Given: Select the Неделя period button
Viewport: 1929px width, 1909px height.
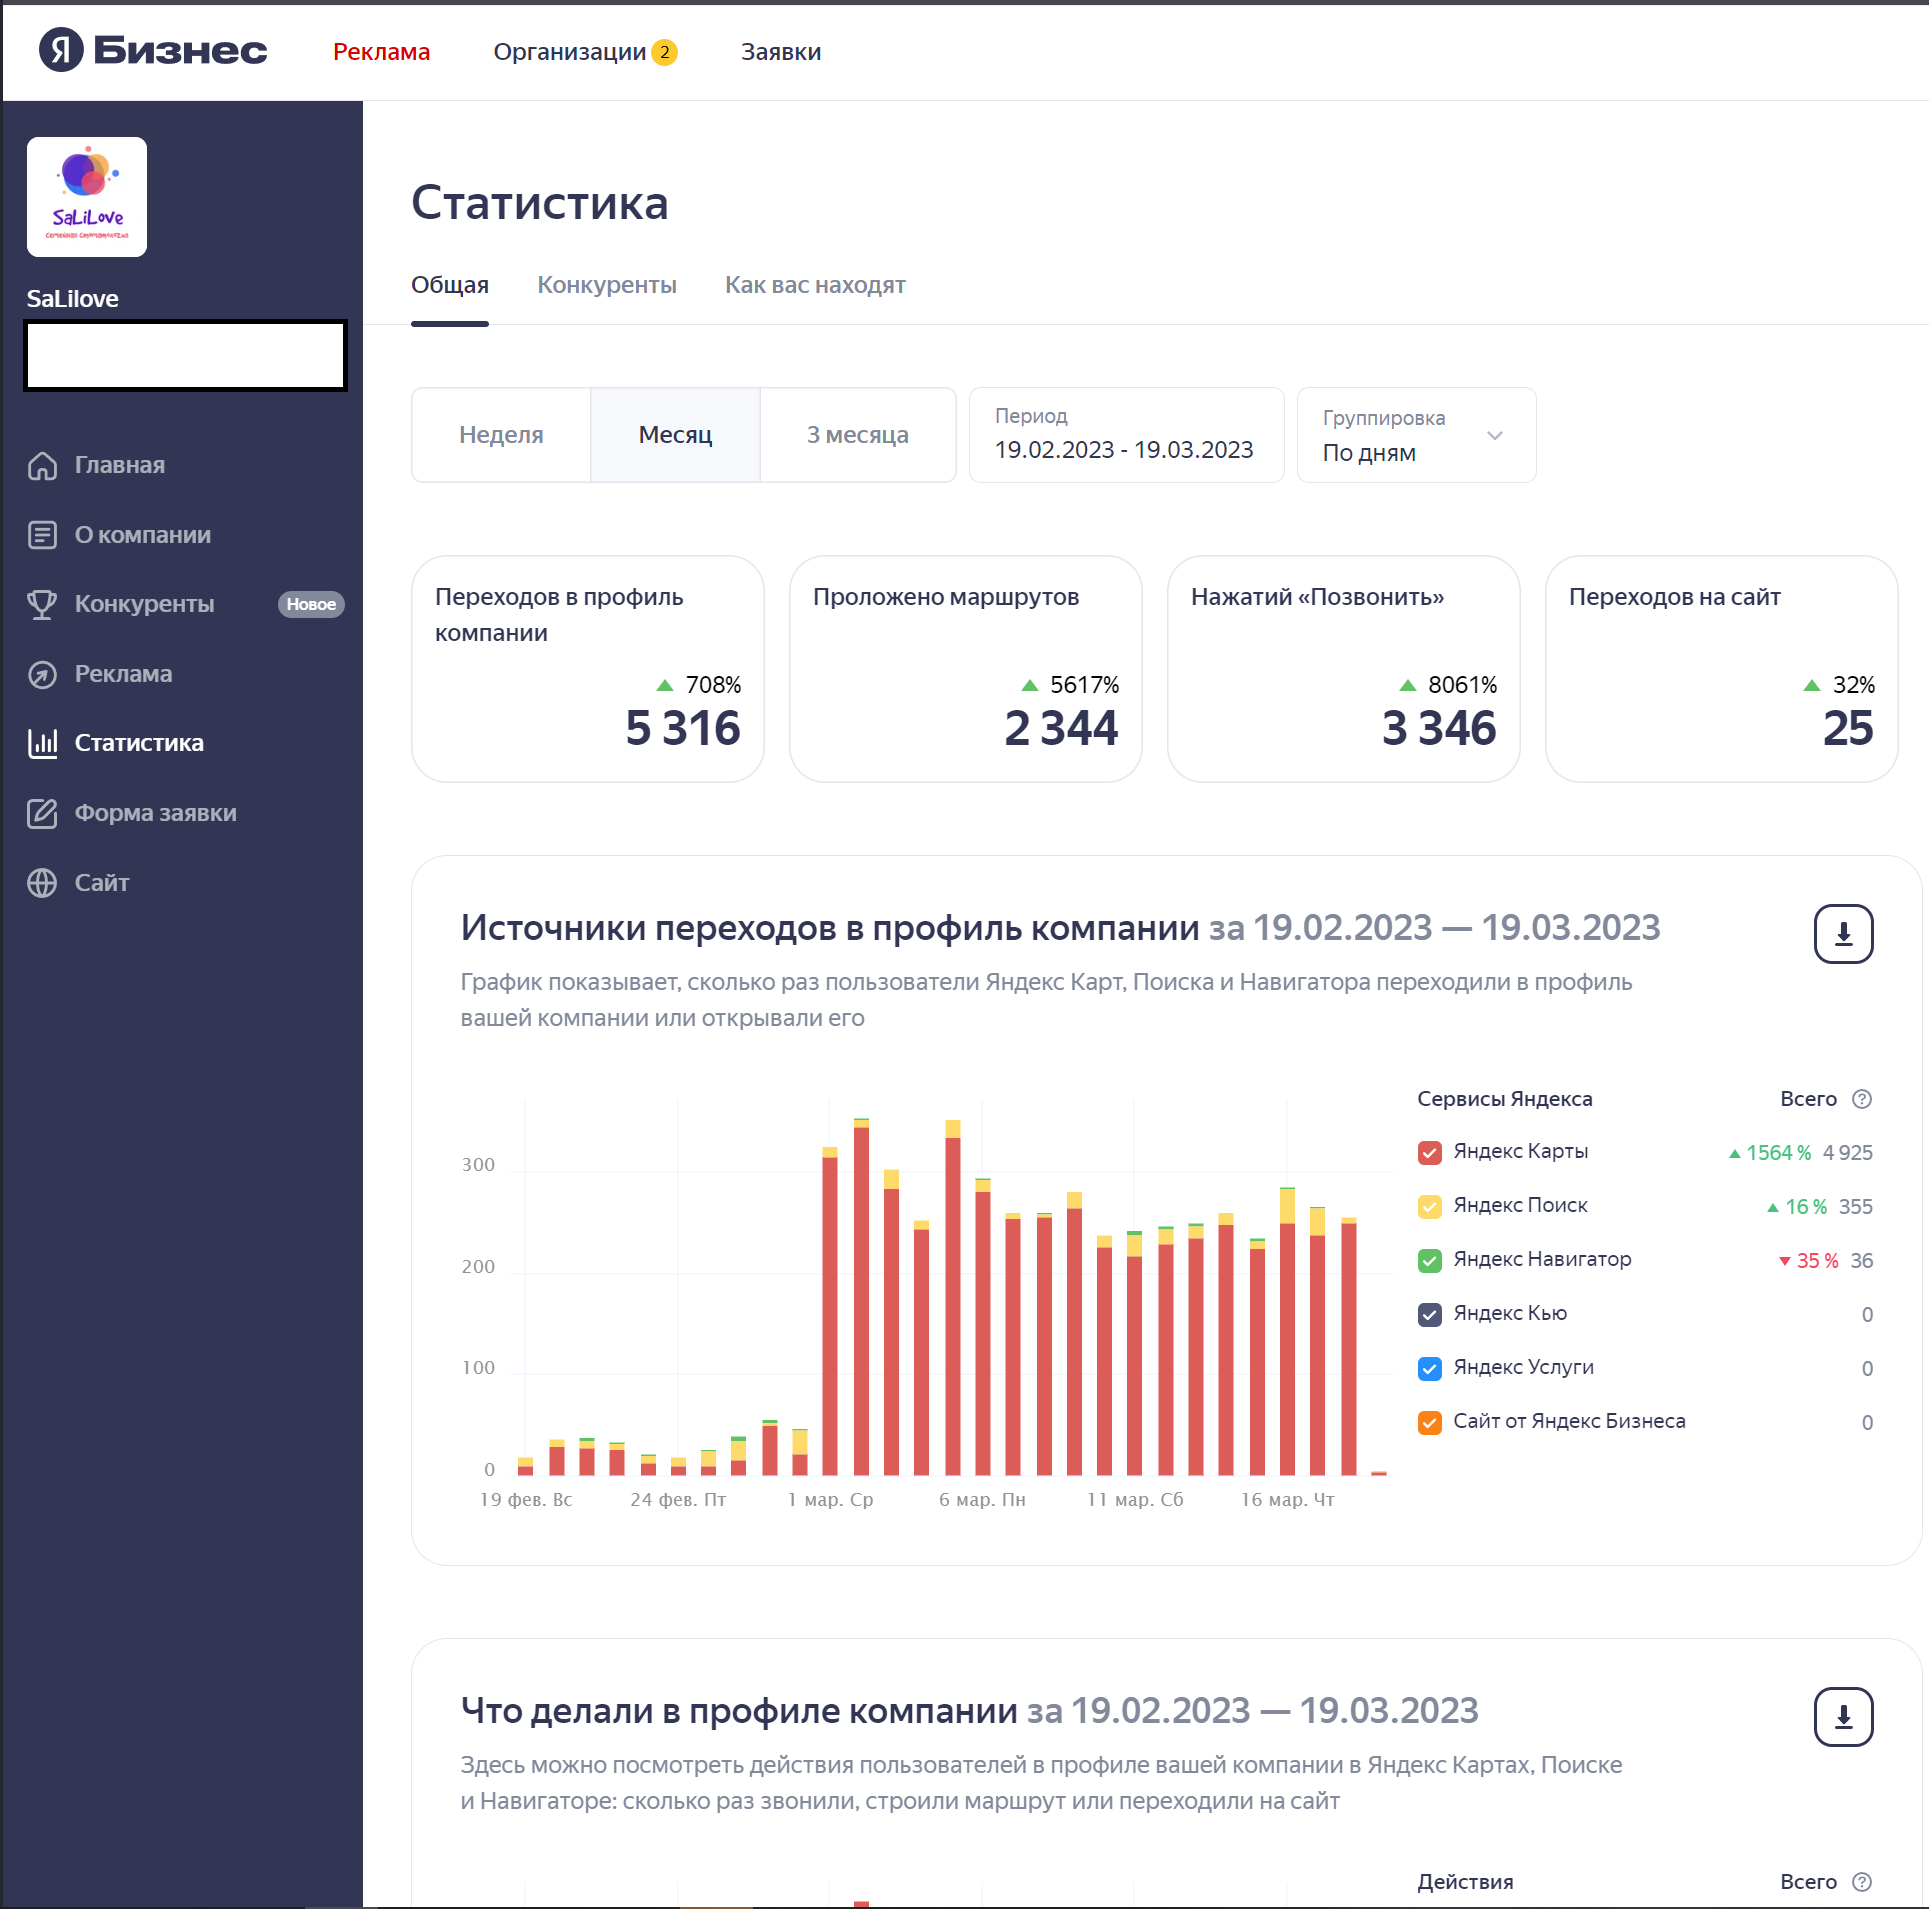Looking at the screenshot, I should [501, 435].
